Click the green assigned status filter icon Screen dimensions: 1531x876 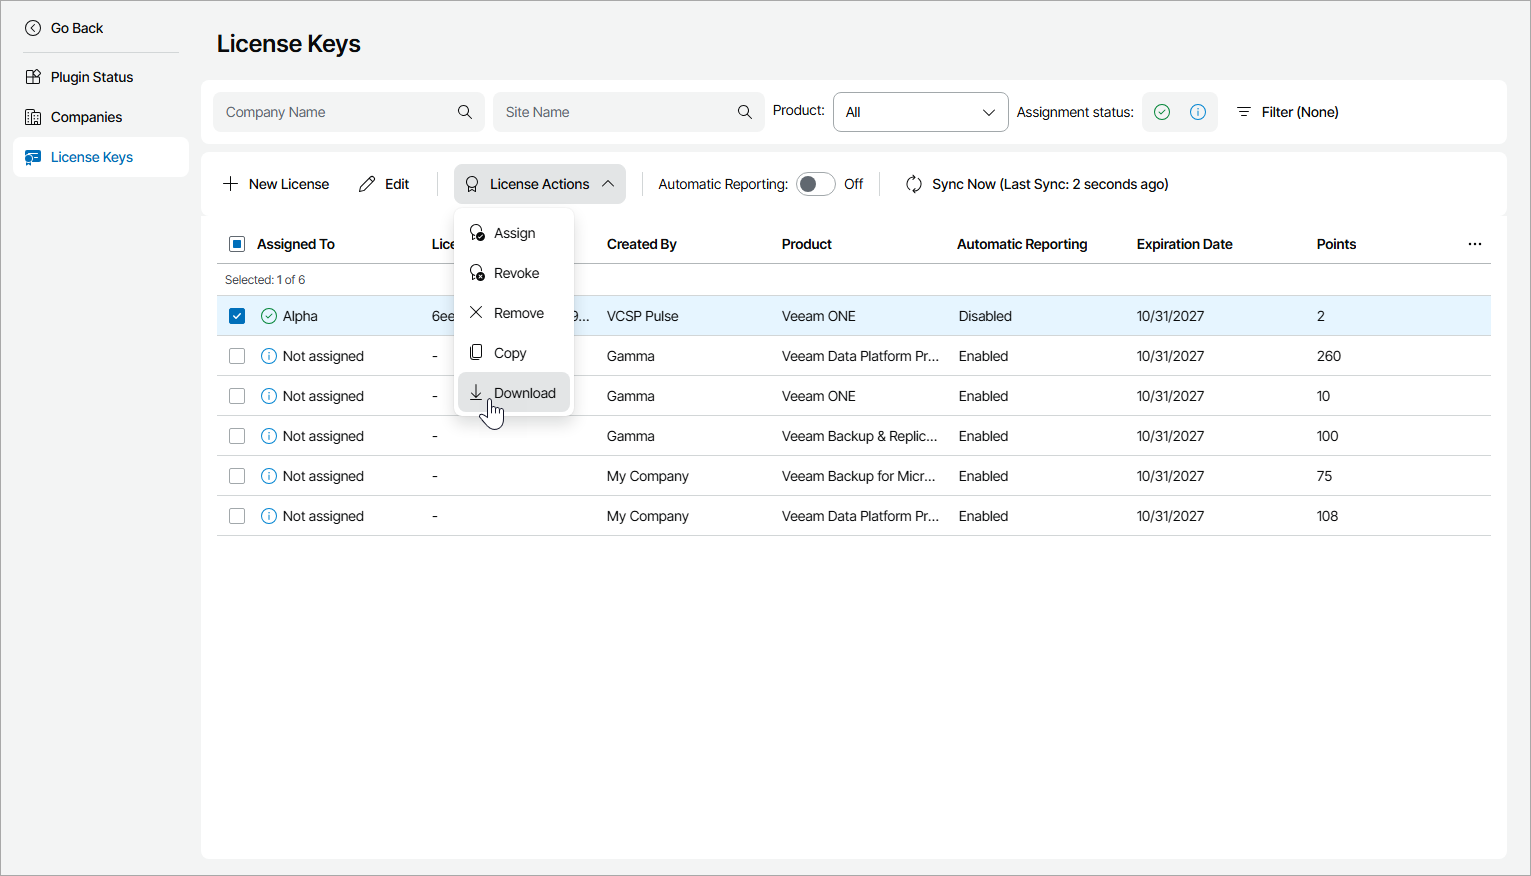pyautogui.click(x=1162, y=112)
